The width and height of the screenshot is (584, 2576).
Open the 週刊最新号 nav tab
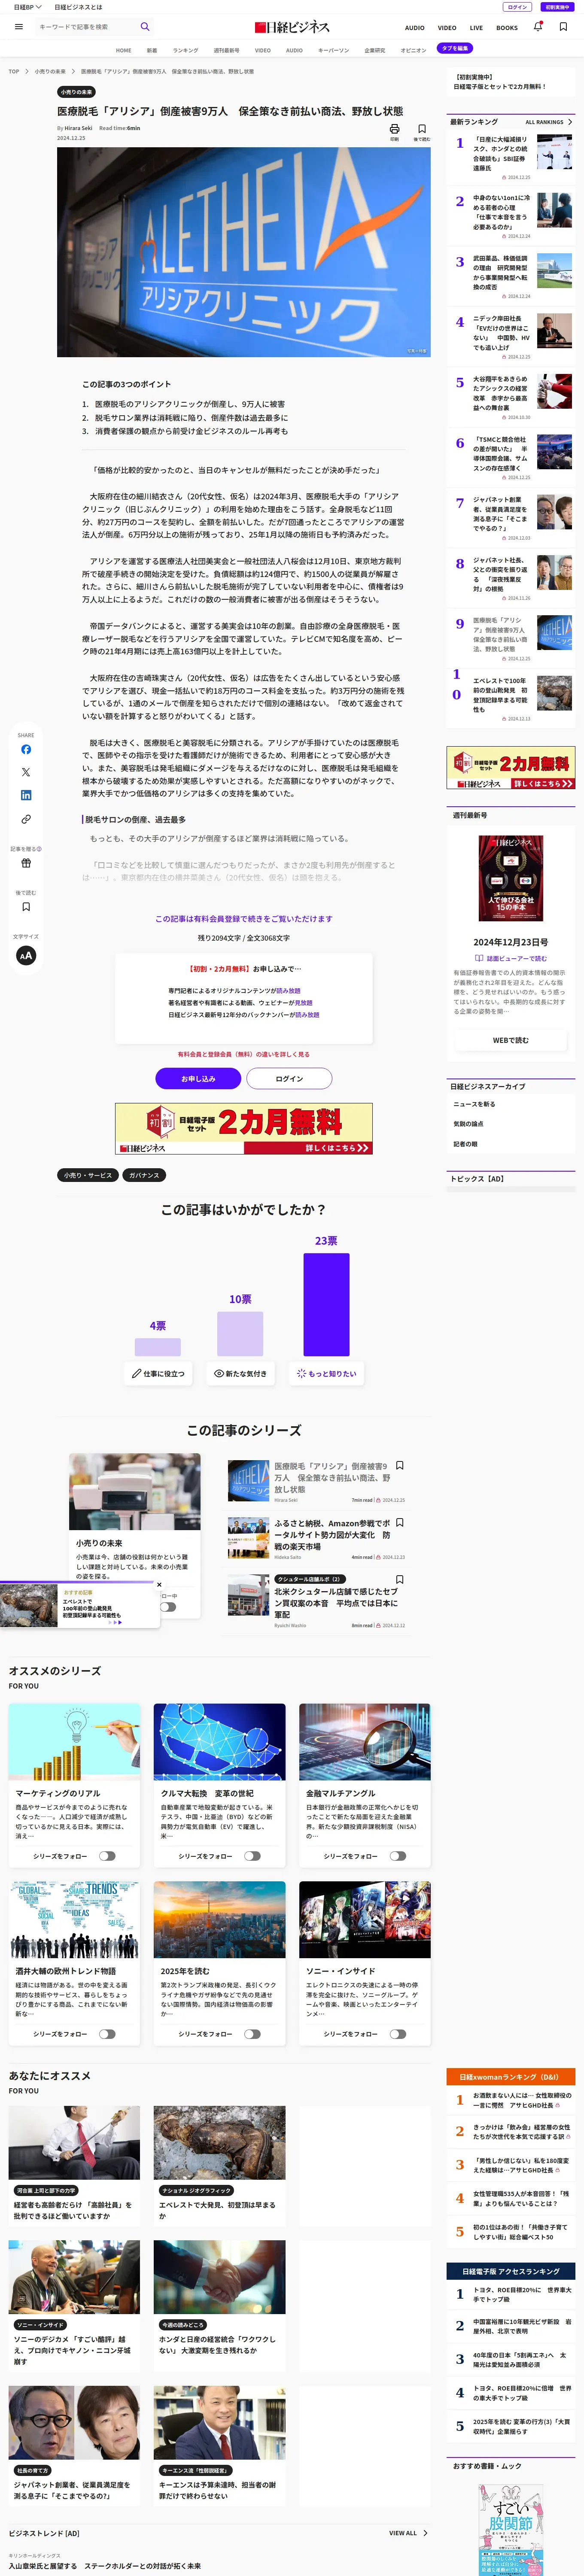226,50
